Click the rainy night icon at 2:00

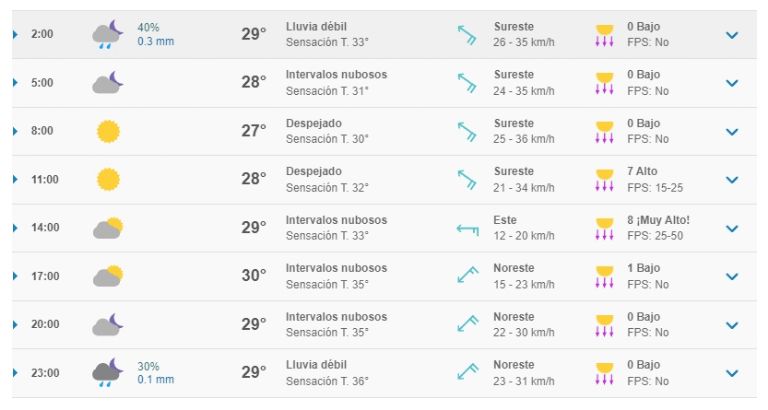(108, 34)
